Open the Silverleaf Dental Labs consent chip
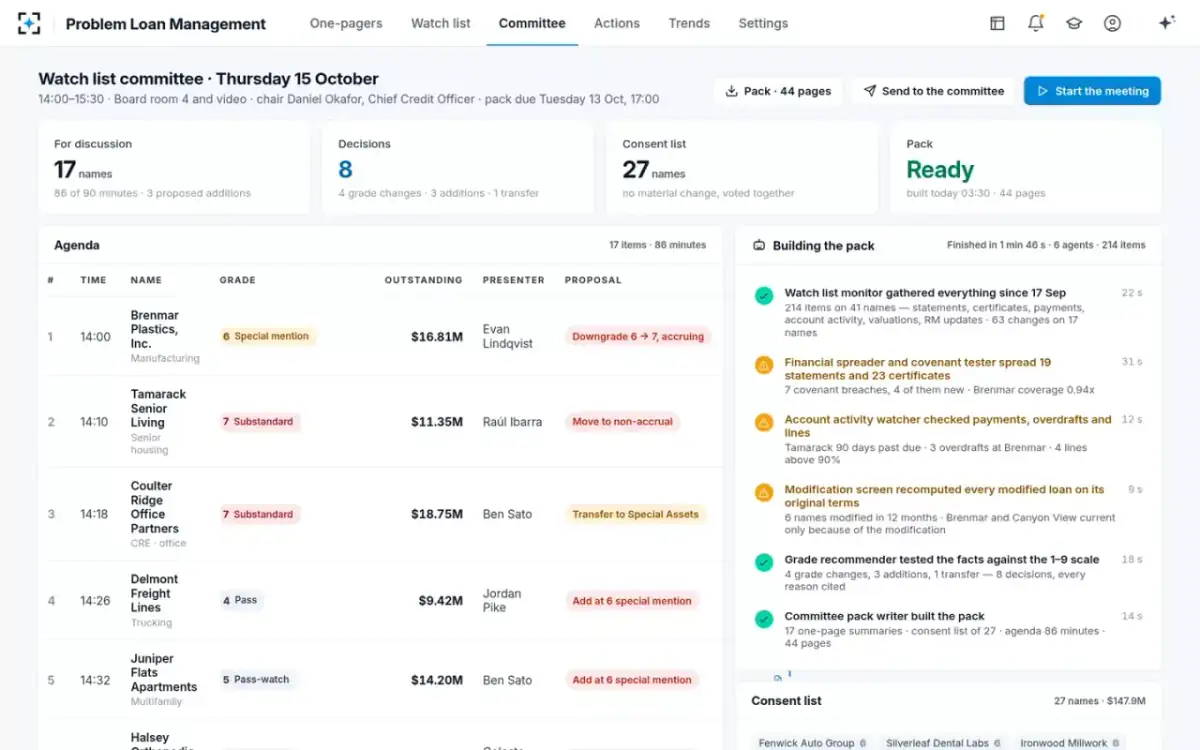Viewport: 1200px width, 750px height. [x=943, y=743]
